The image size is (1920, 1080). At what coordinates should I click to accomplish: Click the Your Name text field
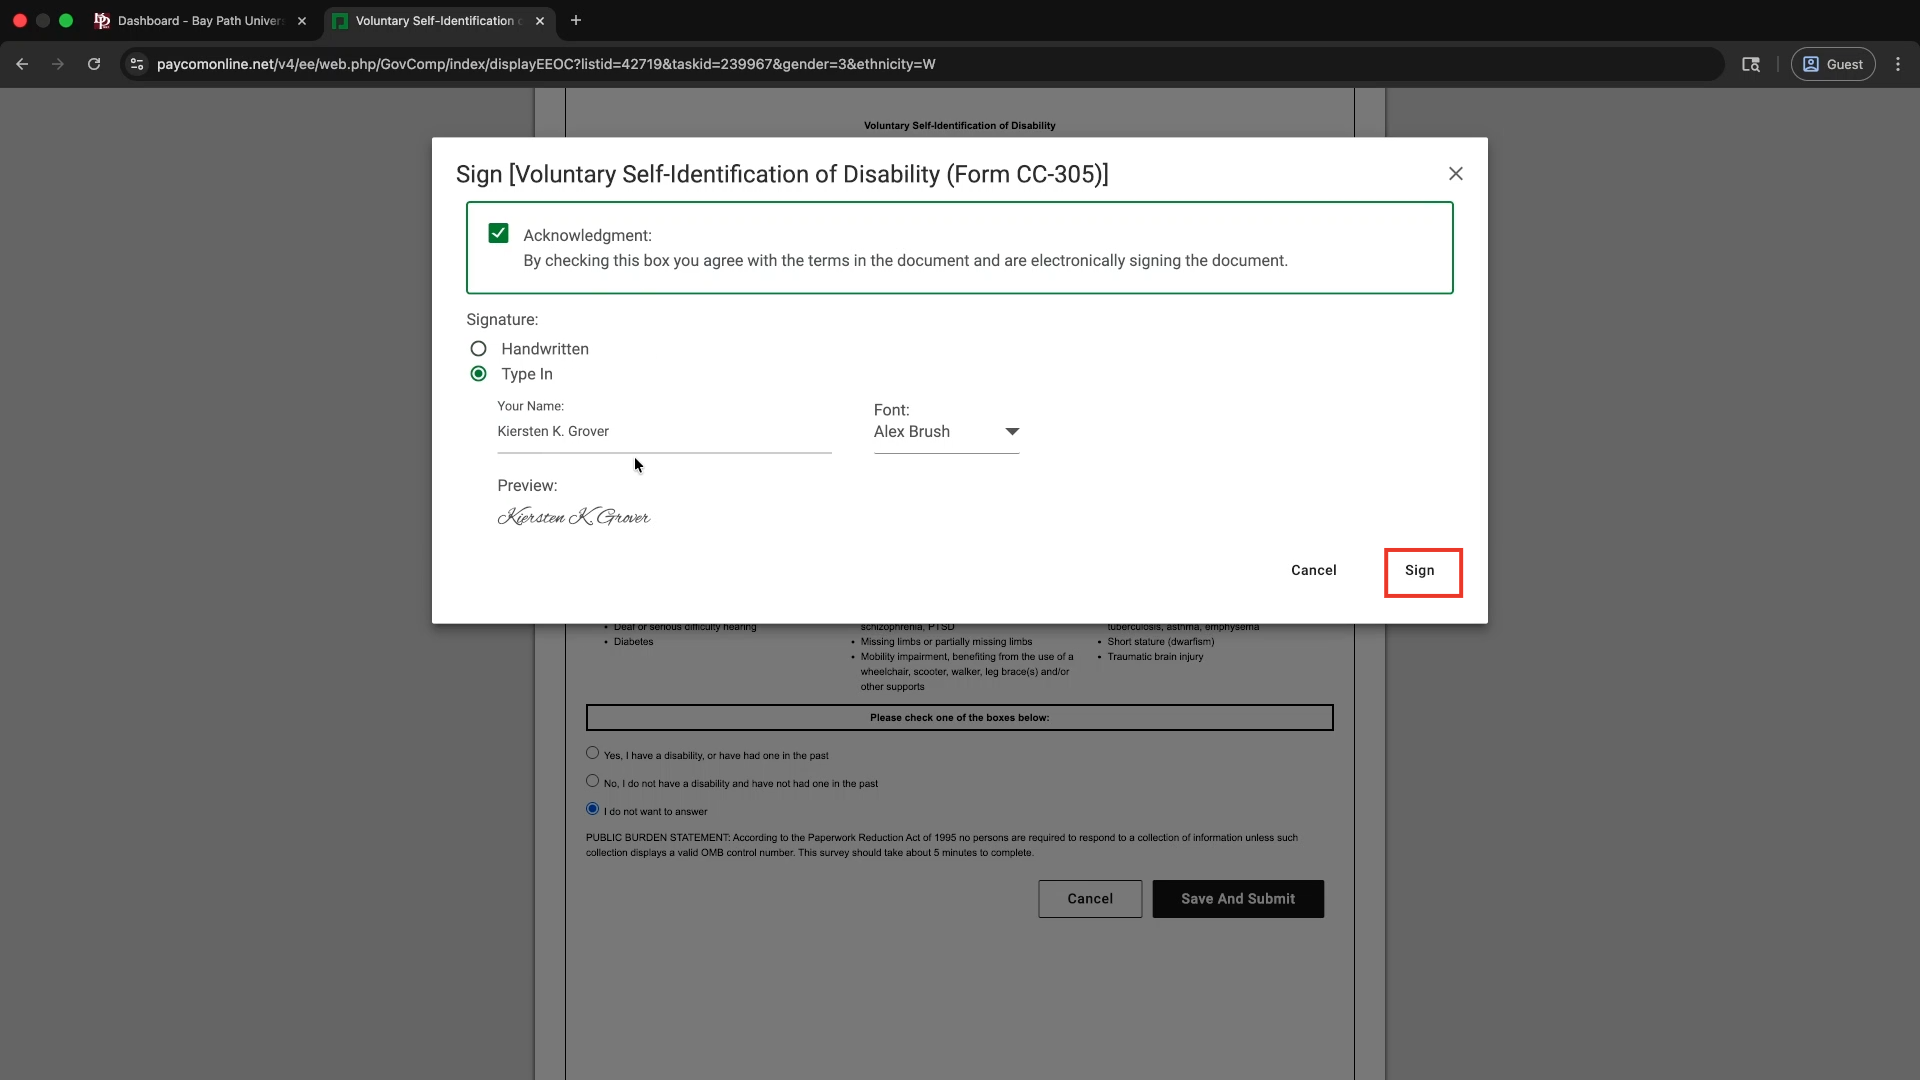coord(663,432)
